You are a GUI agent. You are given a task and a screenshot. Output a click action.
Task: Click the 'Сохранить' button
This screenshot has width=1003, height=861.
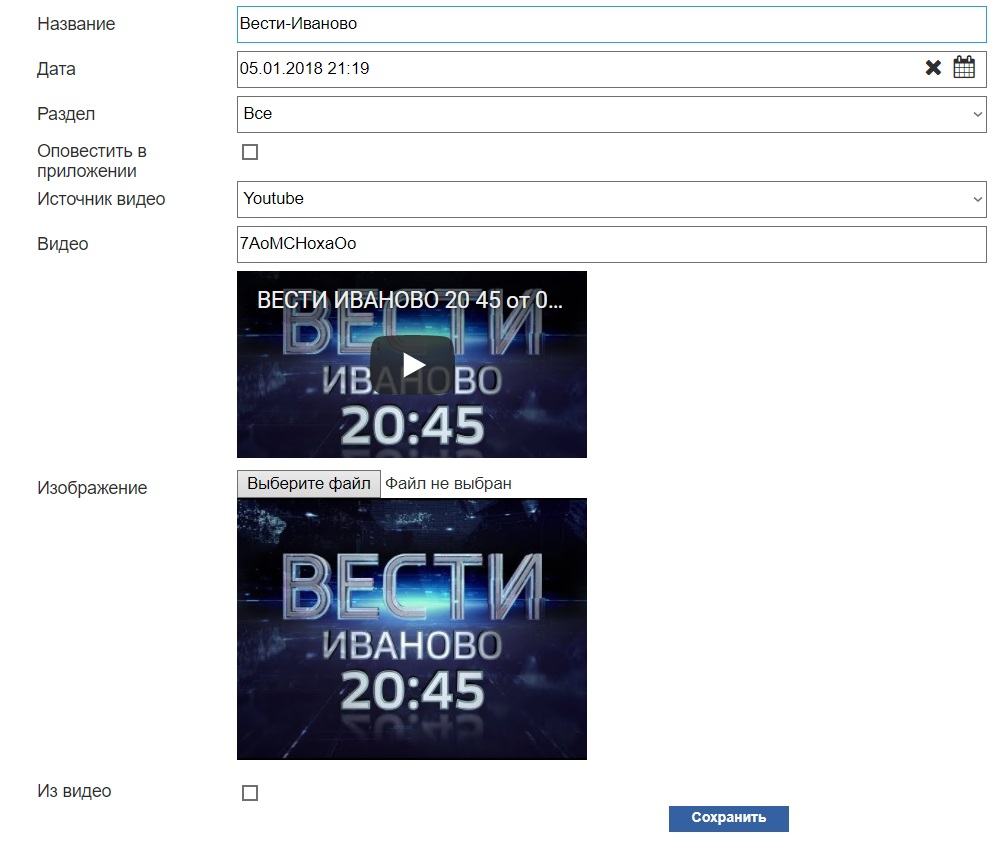[x=729, y=818]
